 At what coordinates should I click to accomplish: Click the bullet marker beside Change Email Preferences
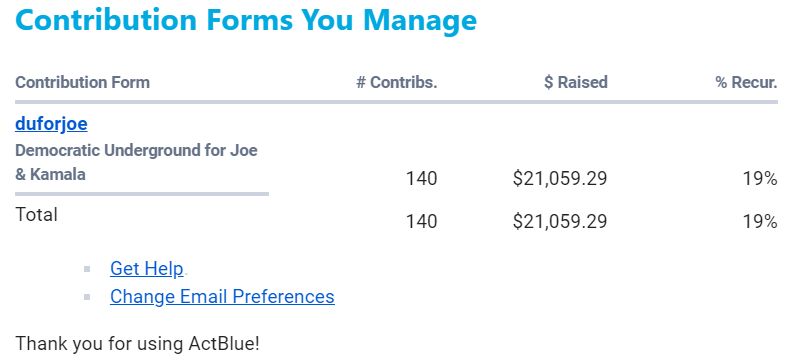pos(87,297)
